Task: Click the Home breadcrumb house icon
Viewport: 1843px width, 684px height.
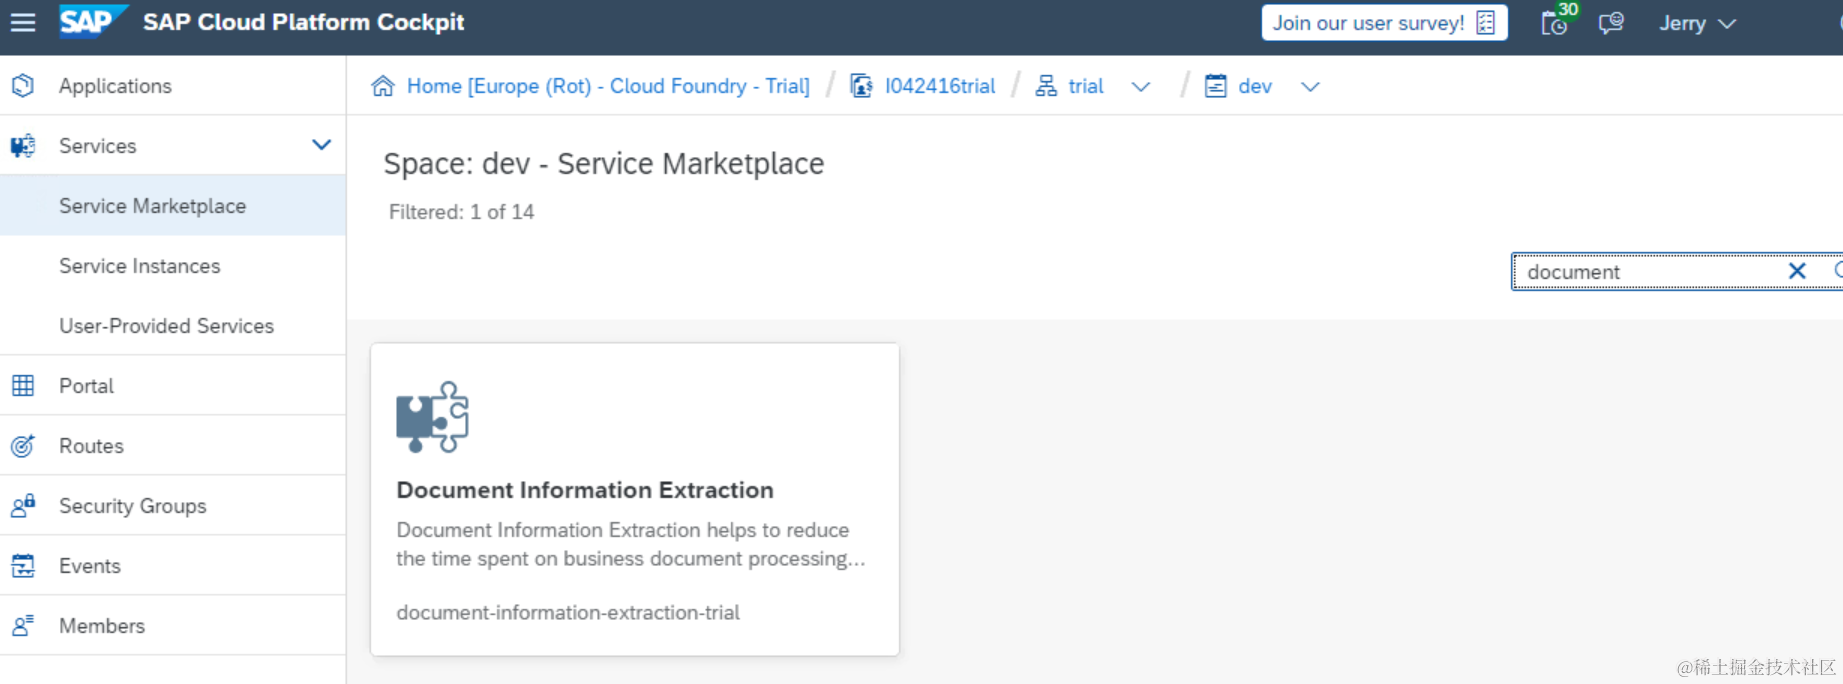Action: coord(383,86)
